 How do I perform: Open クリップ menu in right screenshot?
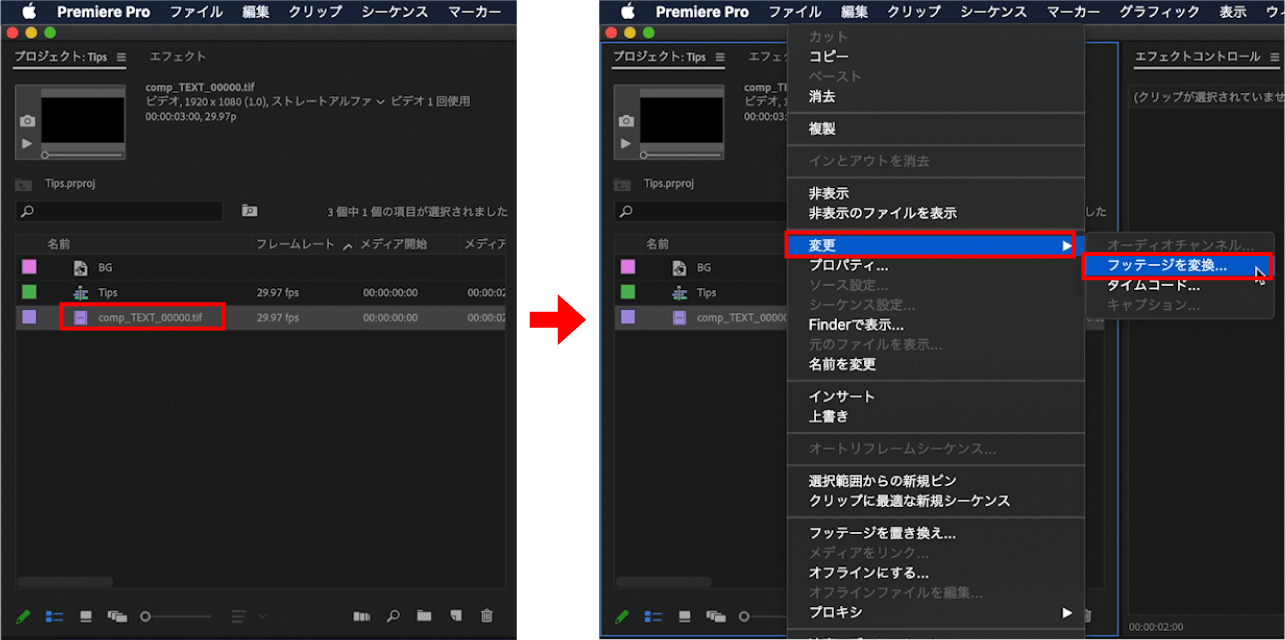point(915,12)
